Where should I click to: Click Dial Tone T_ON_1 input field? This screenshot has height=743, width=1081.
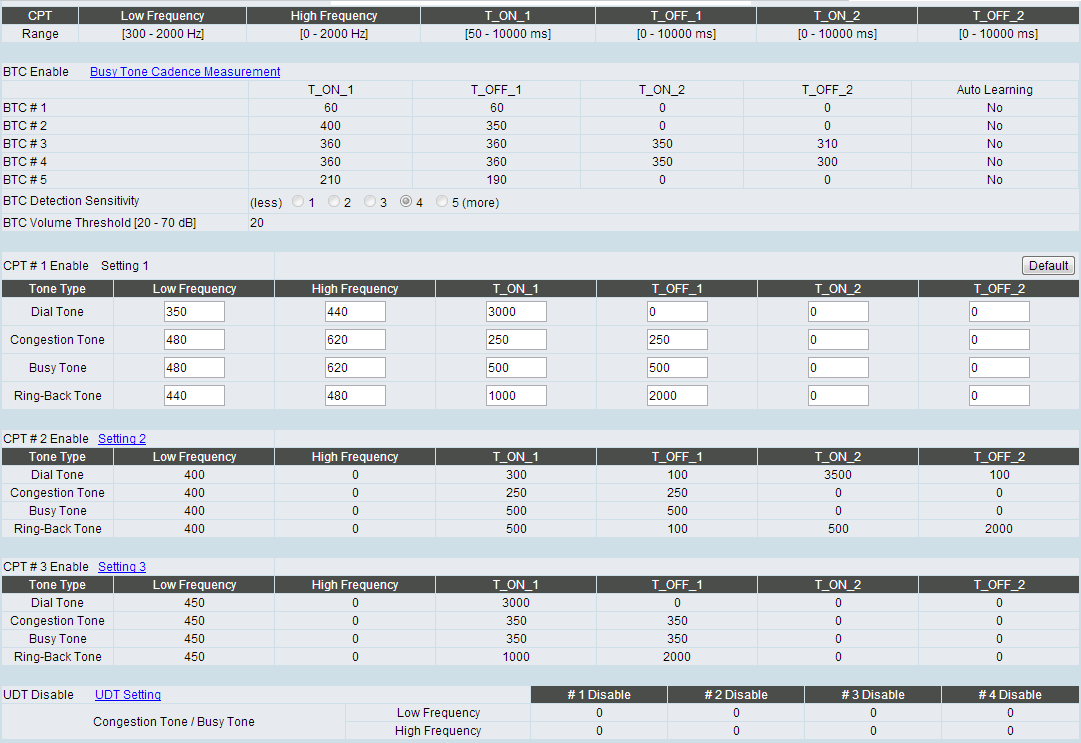pyautogui.click(x=516, y=312)
